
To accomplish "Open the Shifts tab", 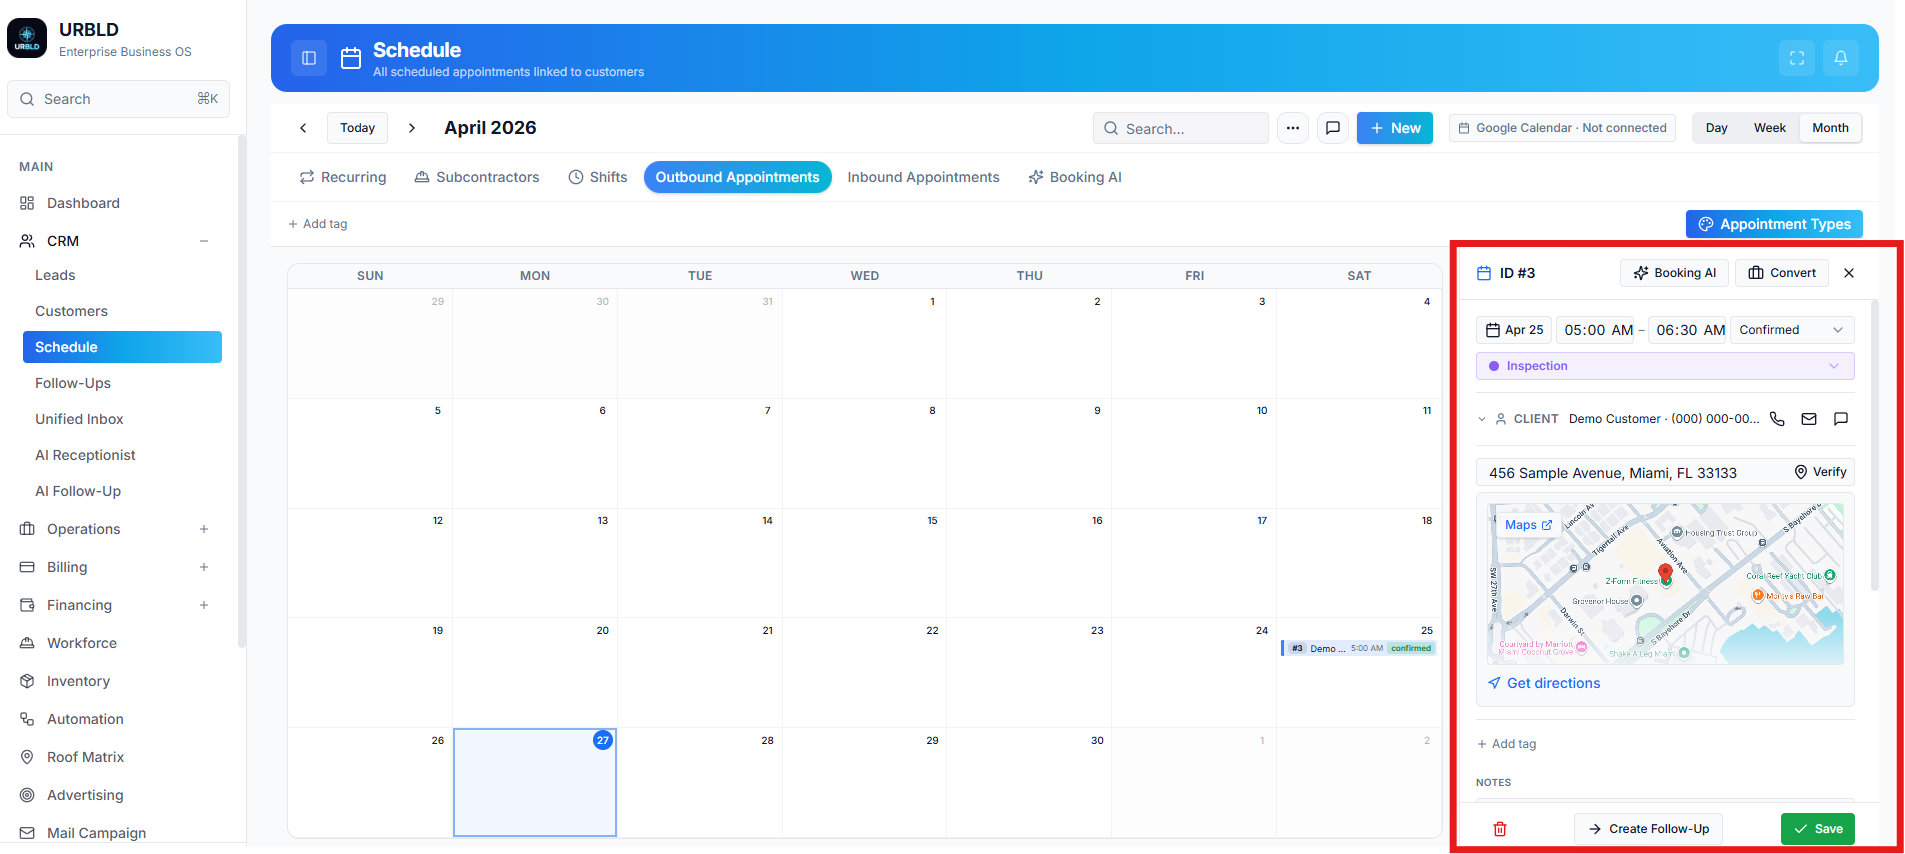I will click(x=598, y=177).
